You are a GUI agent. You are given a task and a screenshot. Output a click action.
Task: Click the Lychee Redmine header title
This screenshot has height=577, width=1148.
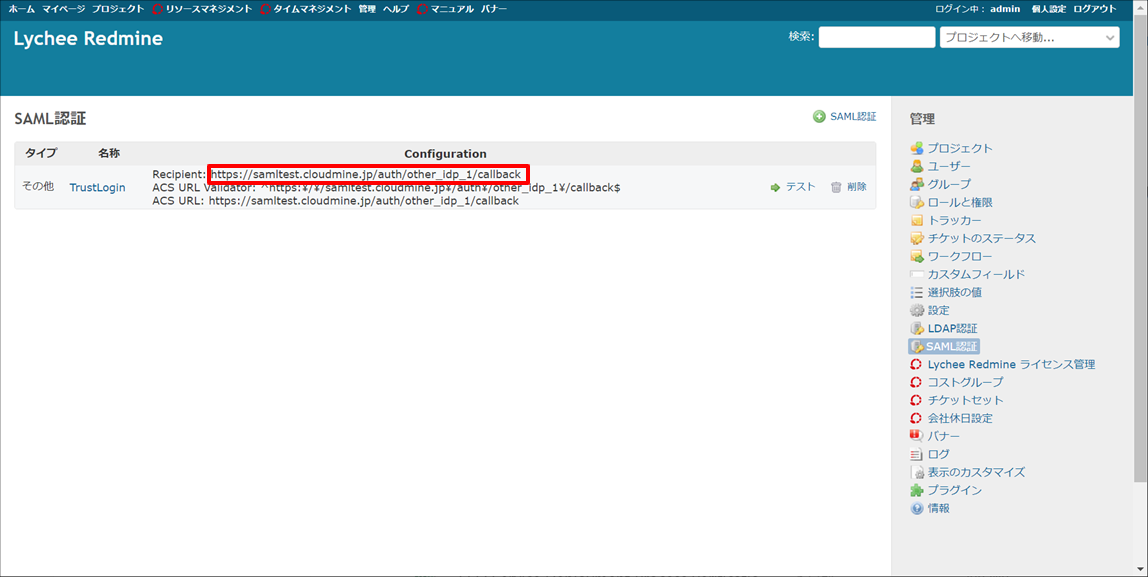tap(88, 39)
